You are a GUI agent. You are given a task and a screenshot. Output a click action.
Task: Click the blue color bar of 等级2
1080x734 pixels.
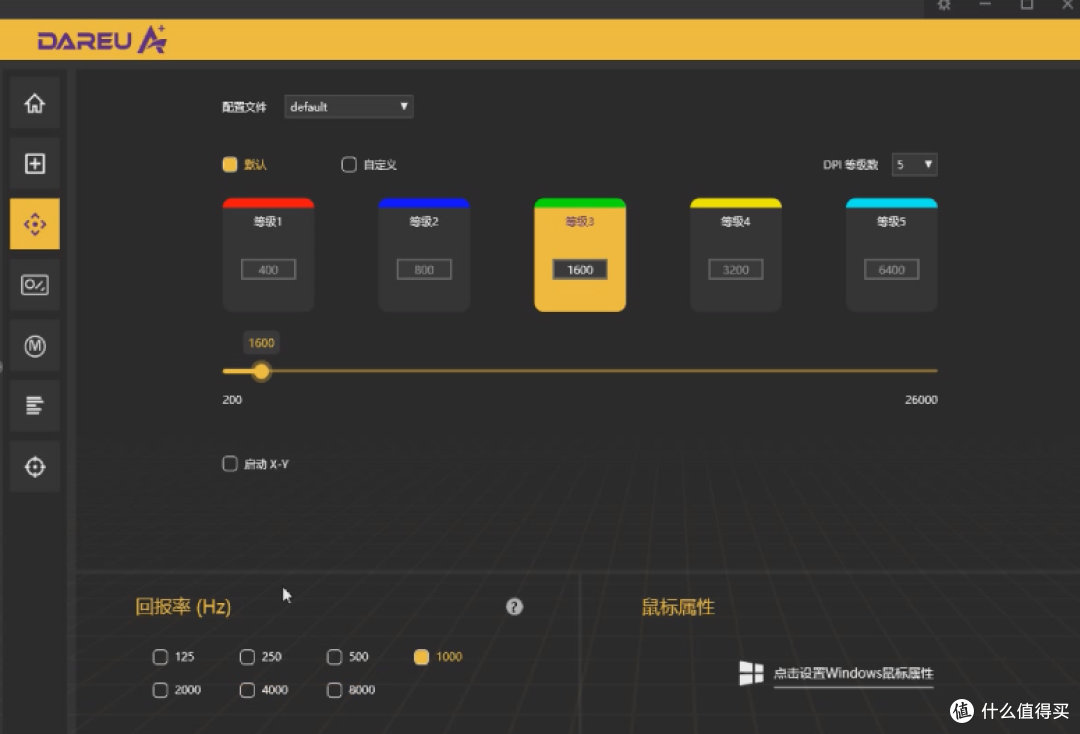click(x=424, y=203)
